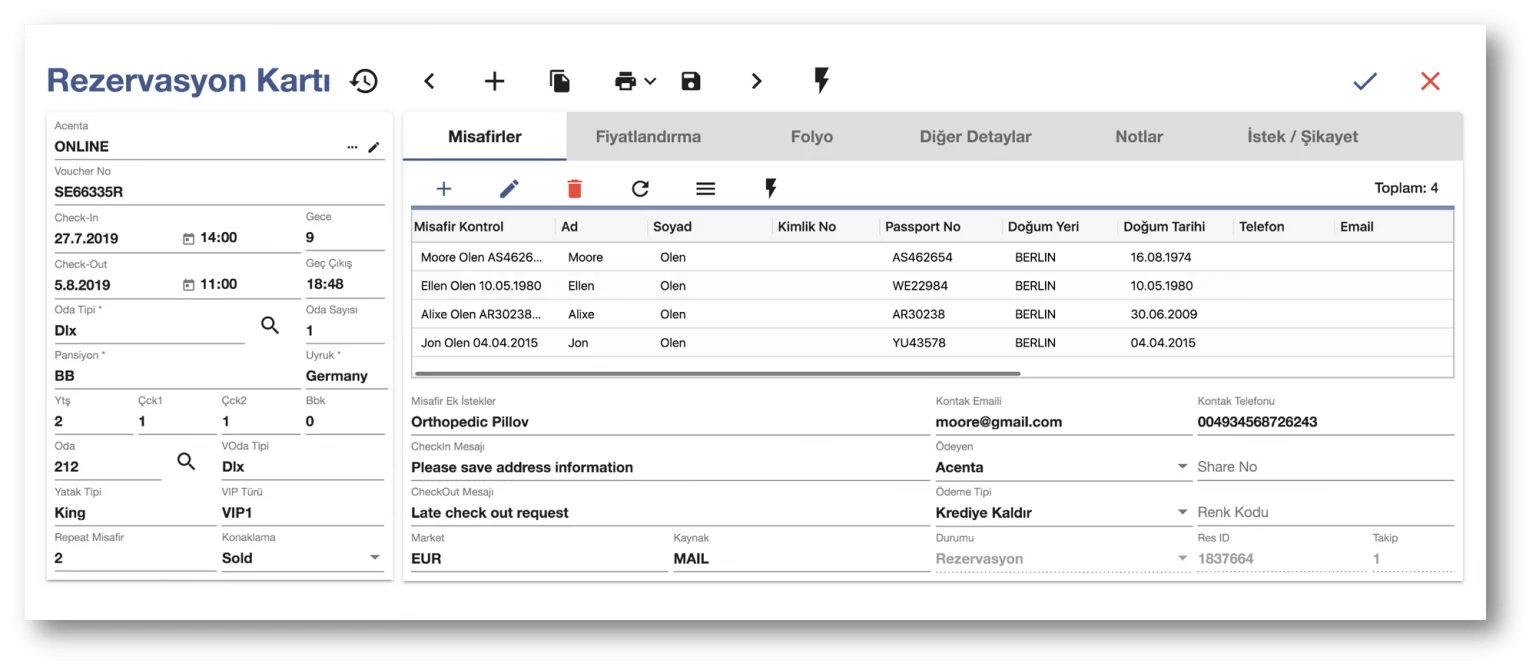Click the guest table horizontal scrollbar

tap(716, 373)
